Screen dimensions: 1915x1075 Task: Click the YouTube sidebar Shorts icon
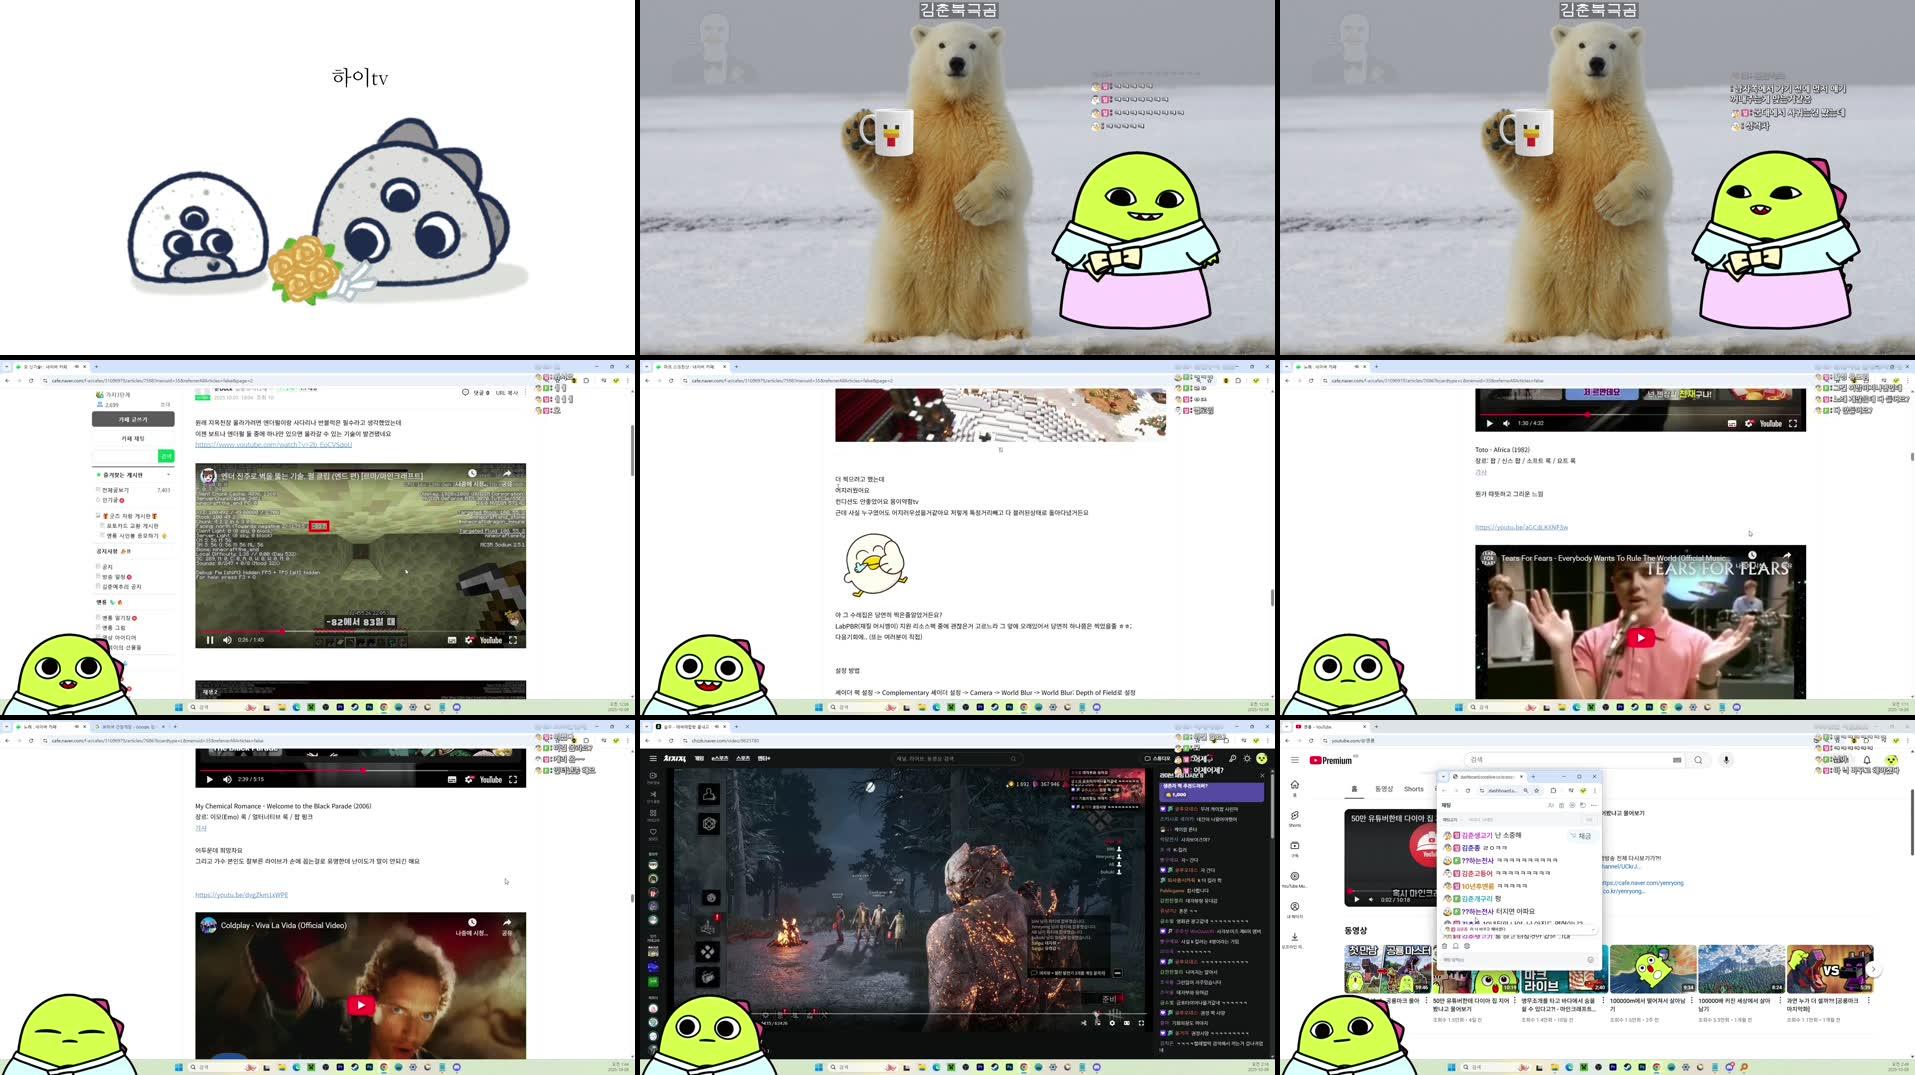(1294, 817)
